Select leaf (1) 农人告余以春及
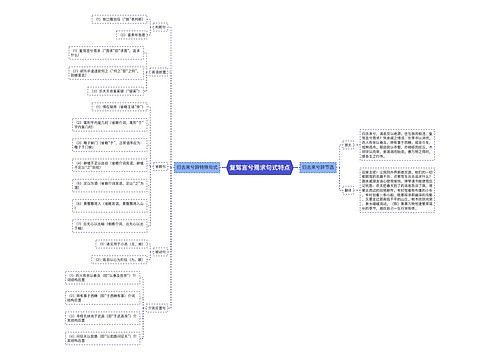The height and width of the screenshot is (360, 500). coord(102,278)
